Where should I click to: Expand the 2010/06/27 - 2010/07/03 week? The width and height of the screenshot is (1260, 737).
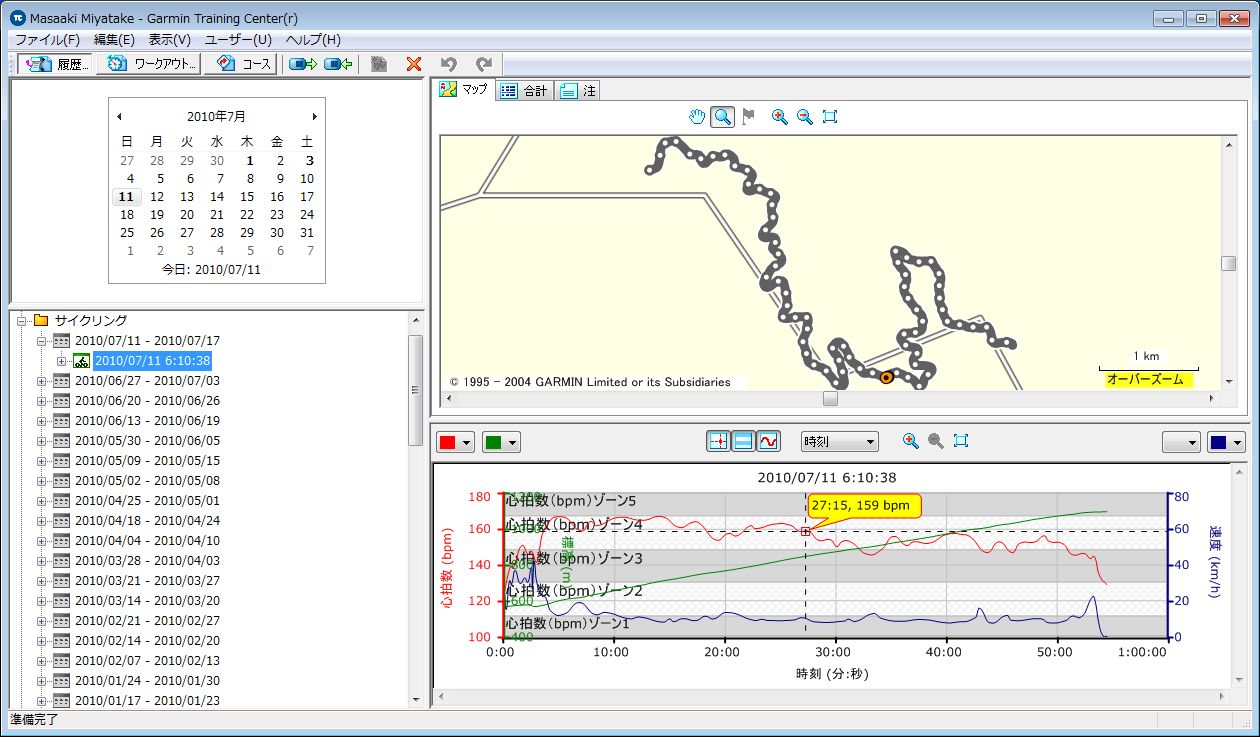[x=42, y=381]
